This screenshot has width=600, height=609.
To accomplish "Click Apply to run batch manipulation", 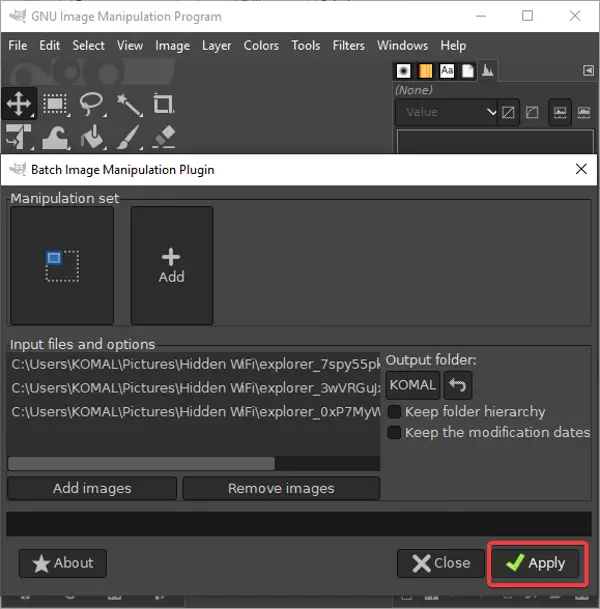I will click(x=535, y=563).
